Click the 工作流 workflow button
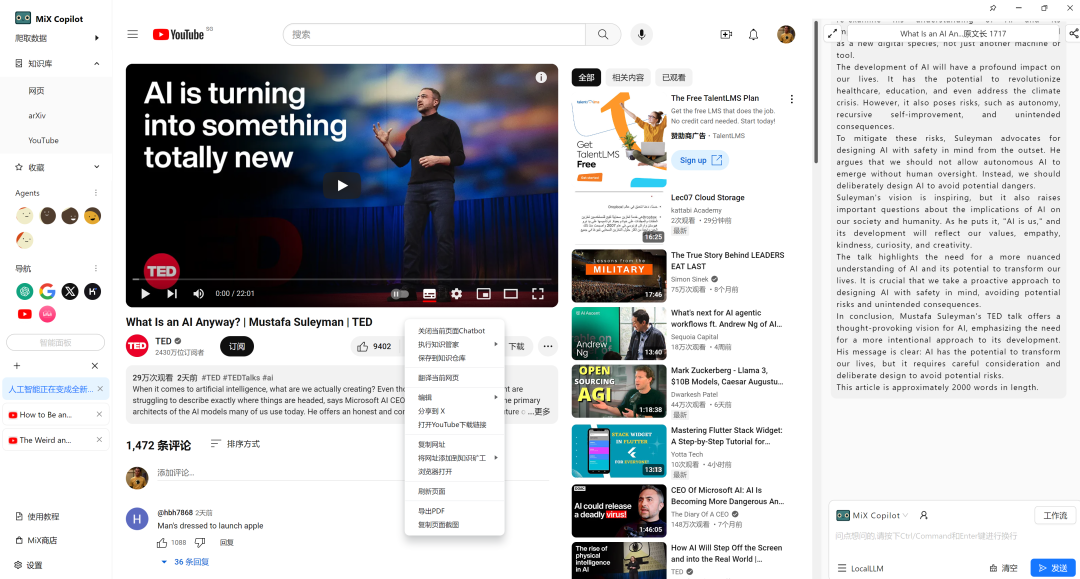Viewport: 1080px width, 579px height. (x=1055, y=516)
